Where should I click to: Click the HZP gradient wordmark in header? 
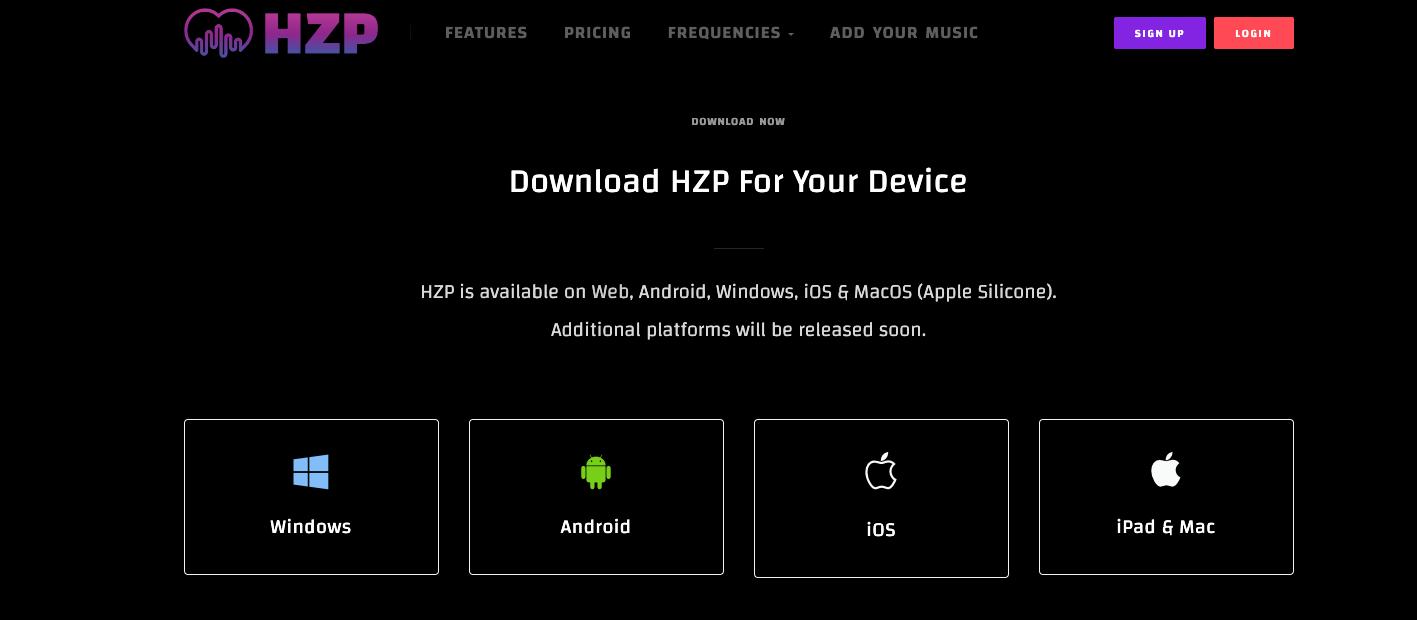pyautogui.click(x=321, y=32)
